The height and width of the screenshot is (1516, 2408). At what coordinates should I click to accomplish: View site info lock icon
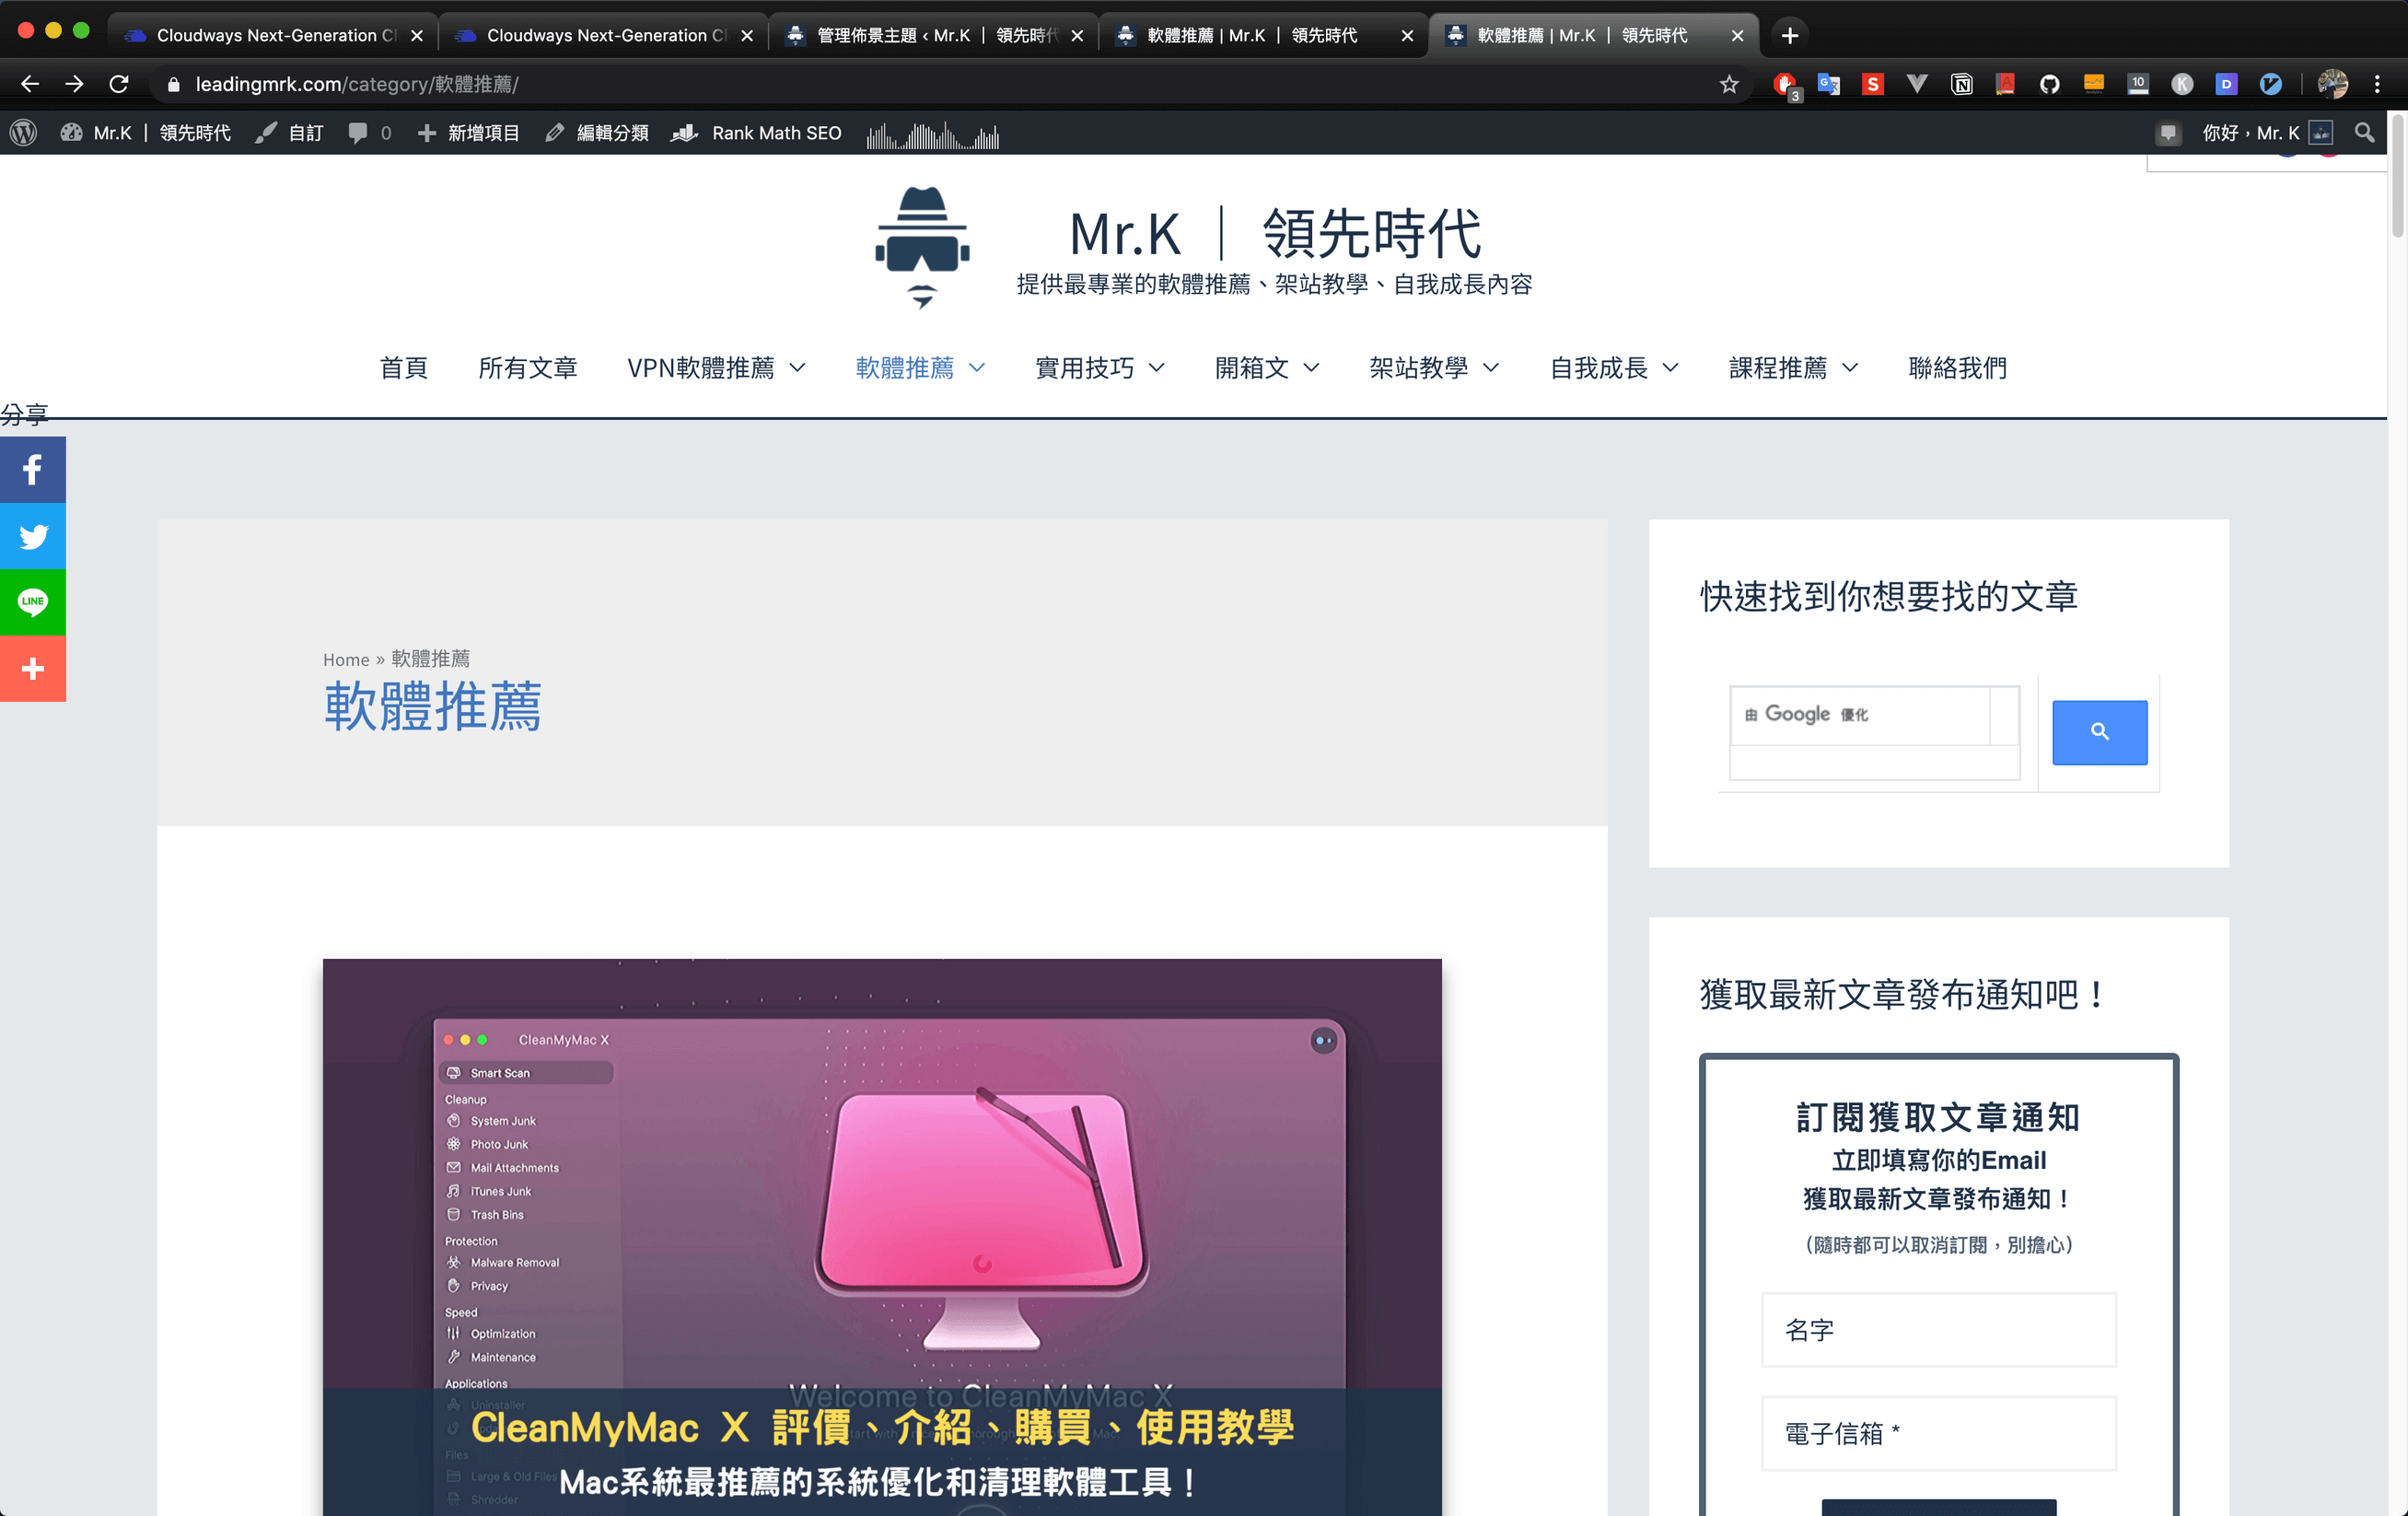tap(173, 84)
